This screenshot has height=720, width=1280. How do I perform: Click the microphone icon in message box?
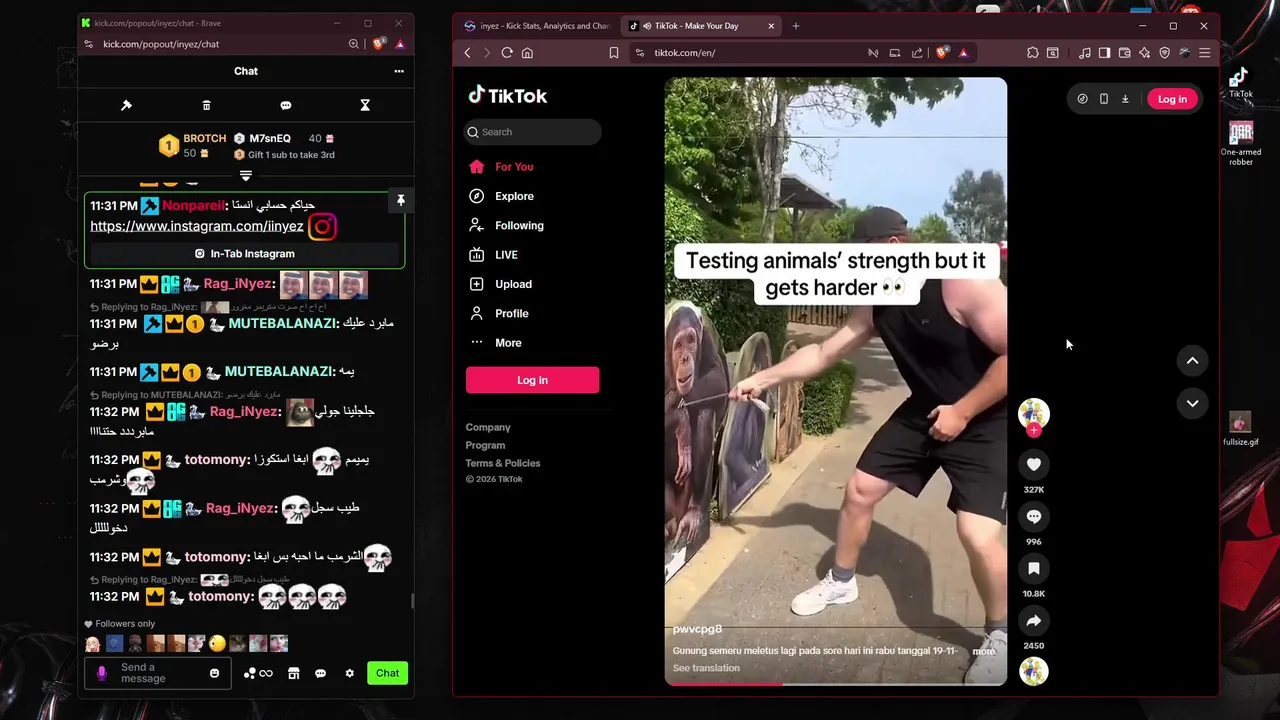(102, 673)
